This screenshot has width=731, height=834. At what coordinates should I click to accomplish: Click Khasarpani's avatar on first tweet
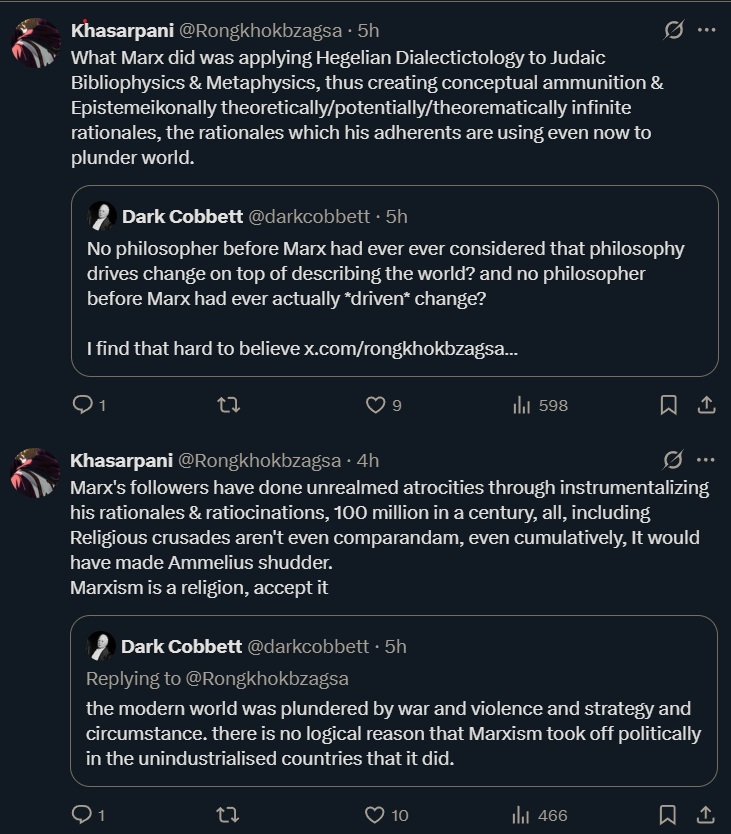pyautogui.click(x=36, y=42)
